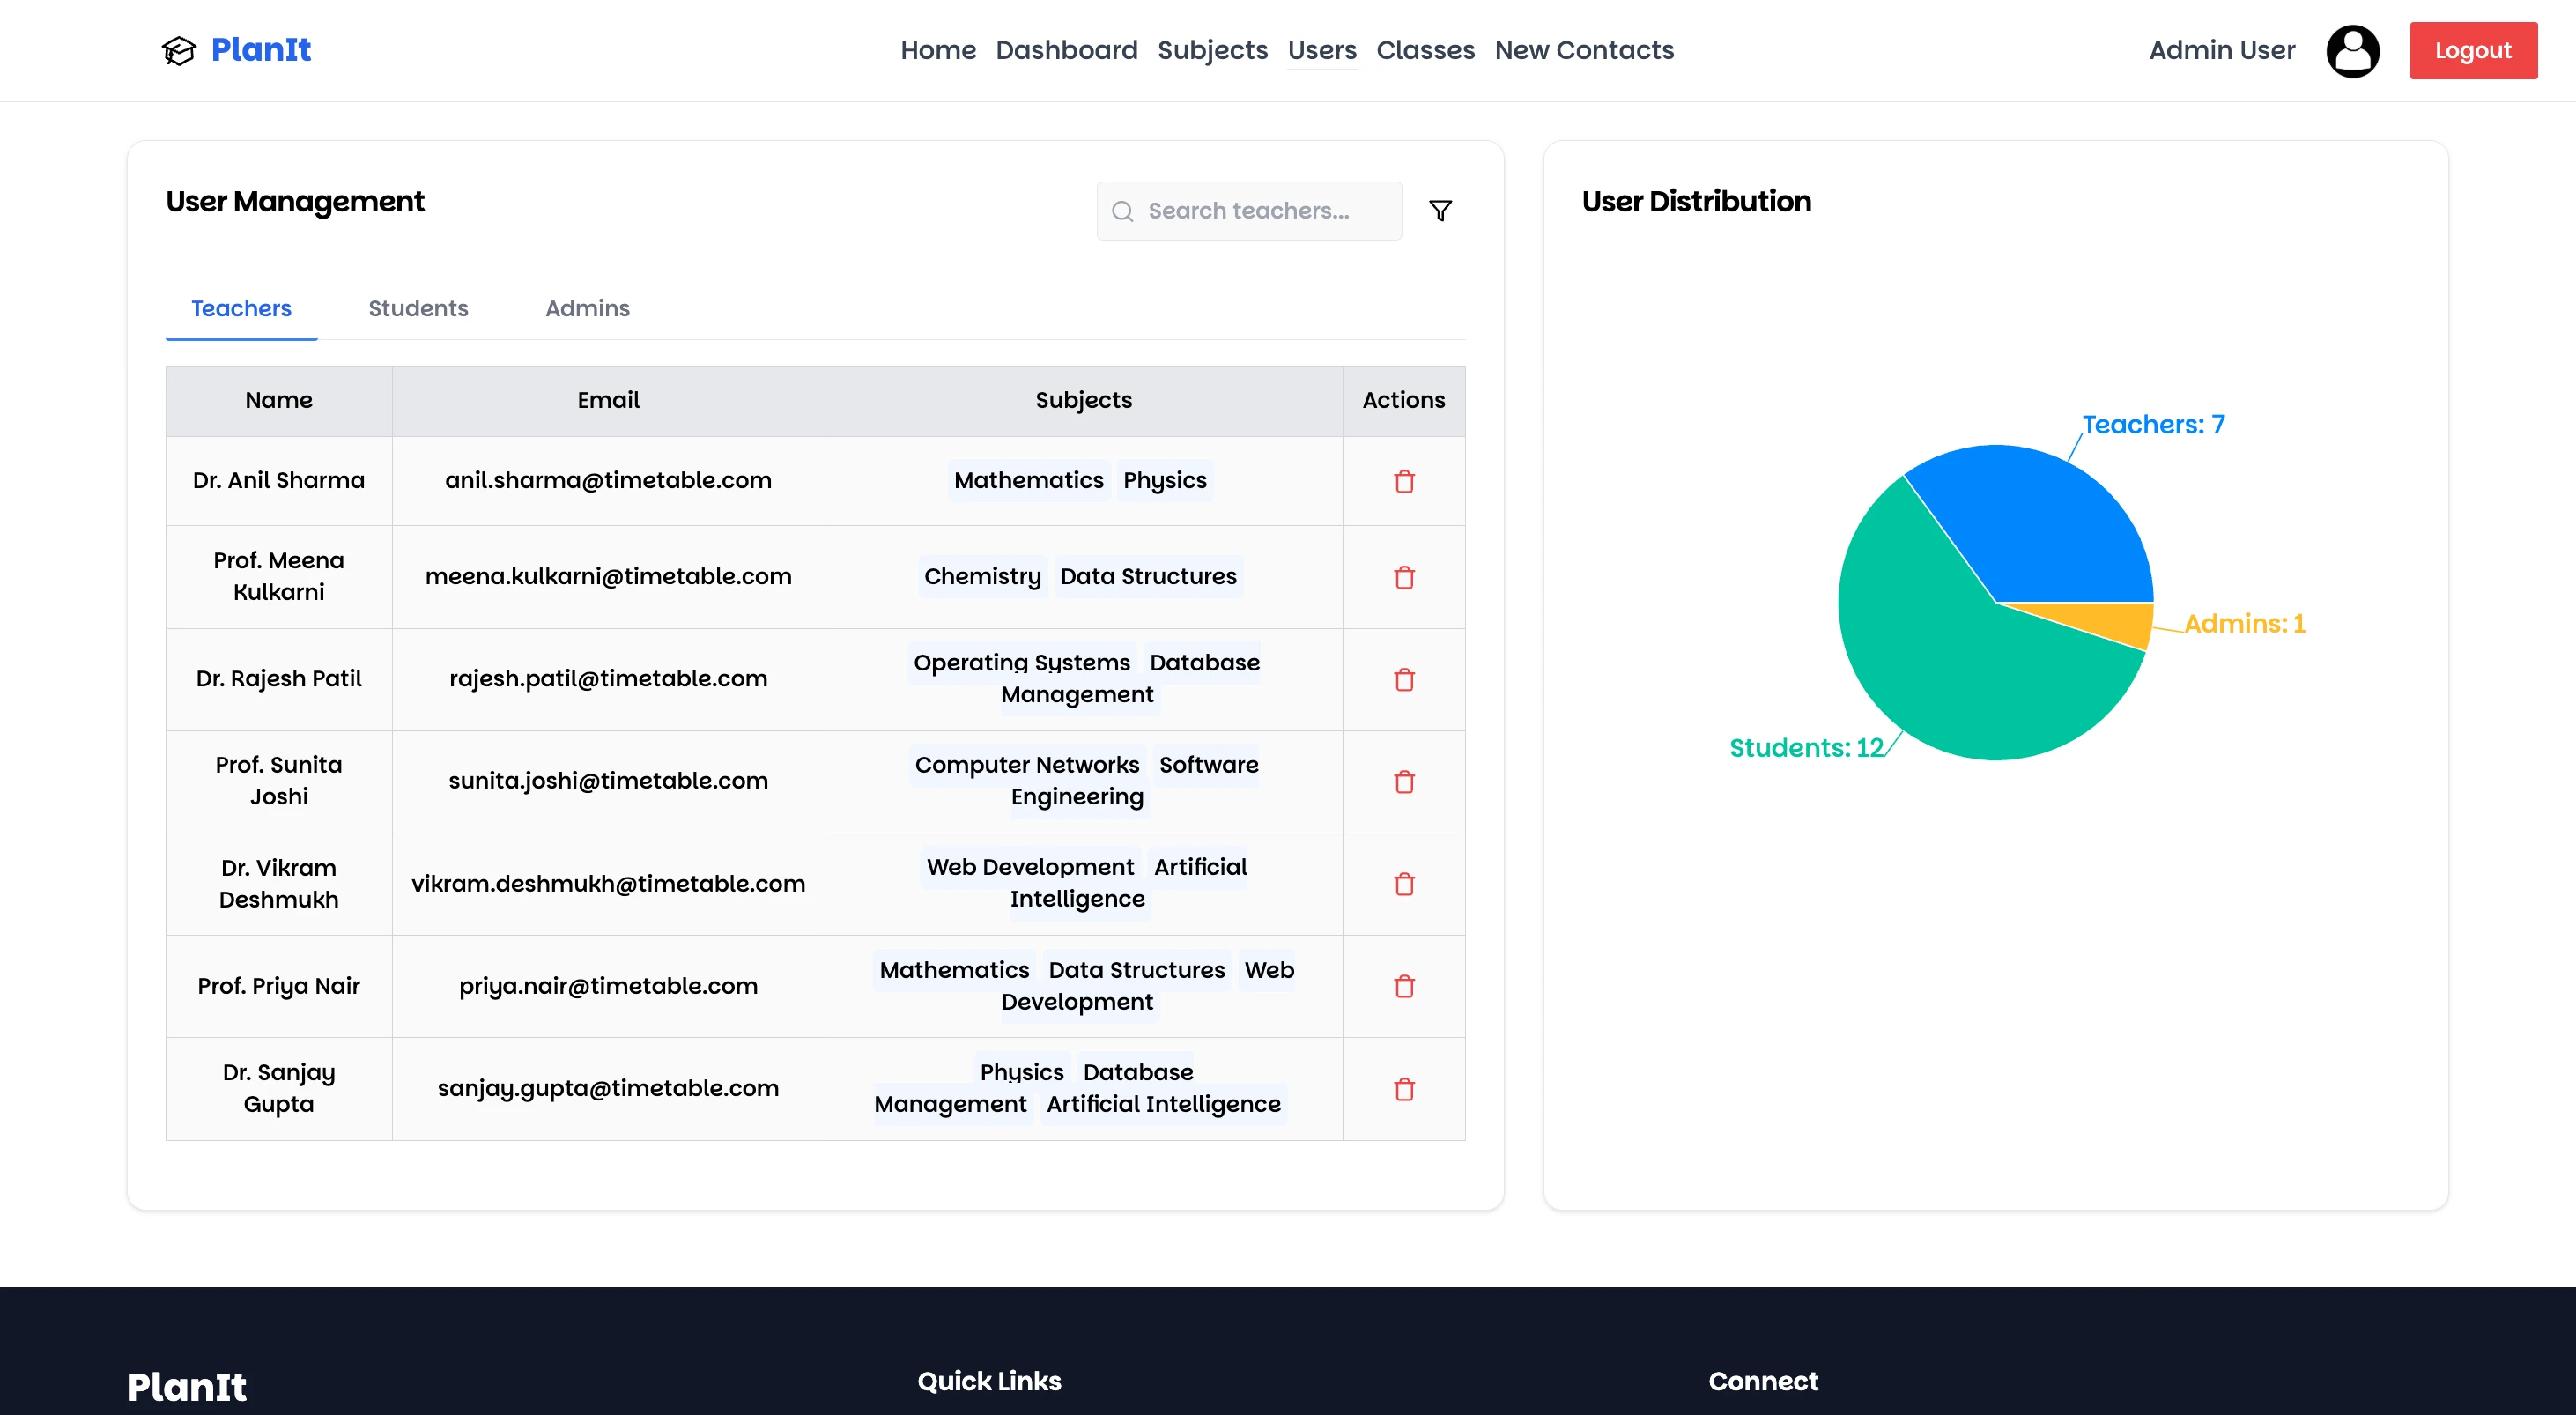Click Mathematics tag in Priya Nair's row
The height and width of the screenshot is (1415, 2576).
pyautogui.click(x=954, y=969)
